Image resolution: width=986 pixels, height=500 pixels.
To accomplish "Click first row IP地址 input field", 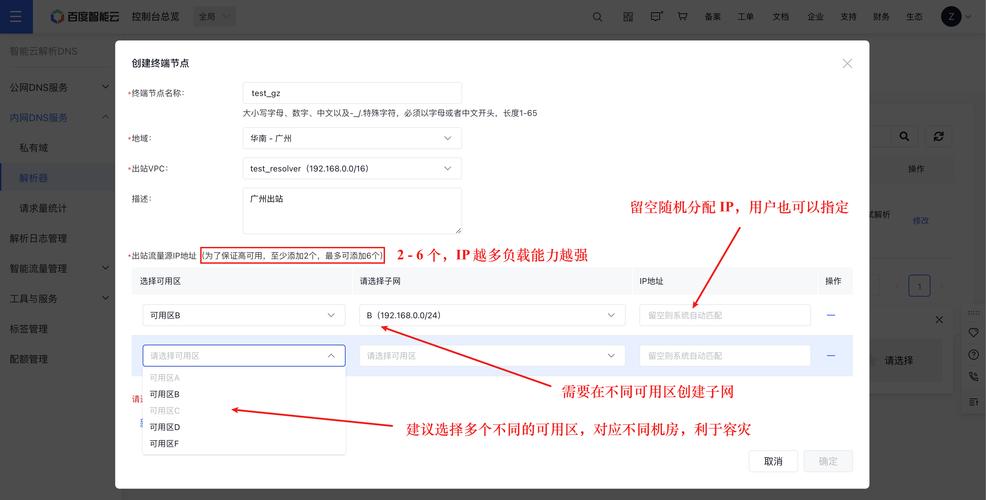I will (724, 315).
